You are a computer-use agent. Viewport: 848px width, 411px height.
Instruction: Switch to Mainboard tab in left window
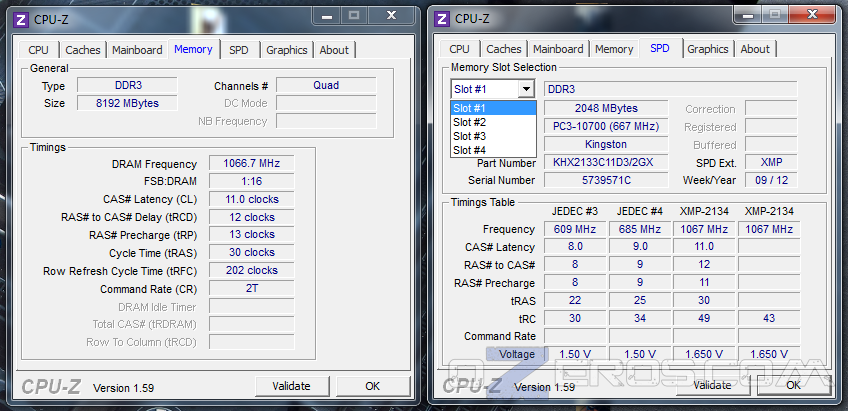[137, 50]
